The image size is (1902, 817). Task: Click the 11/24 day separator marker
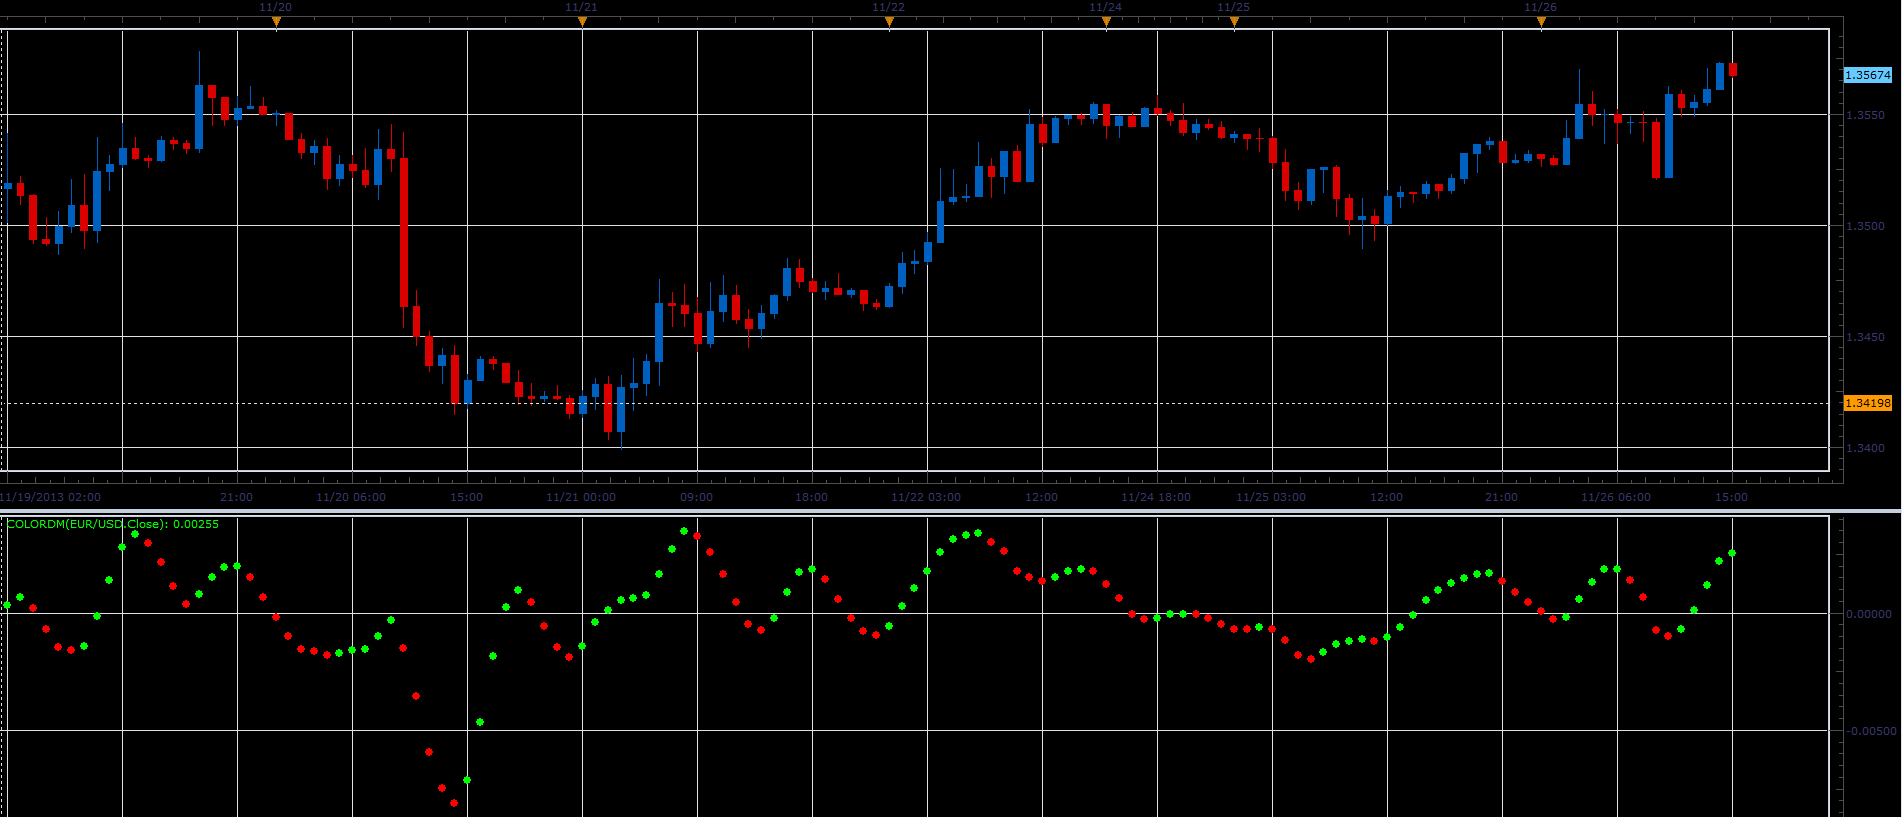tap(1106, 21)
